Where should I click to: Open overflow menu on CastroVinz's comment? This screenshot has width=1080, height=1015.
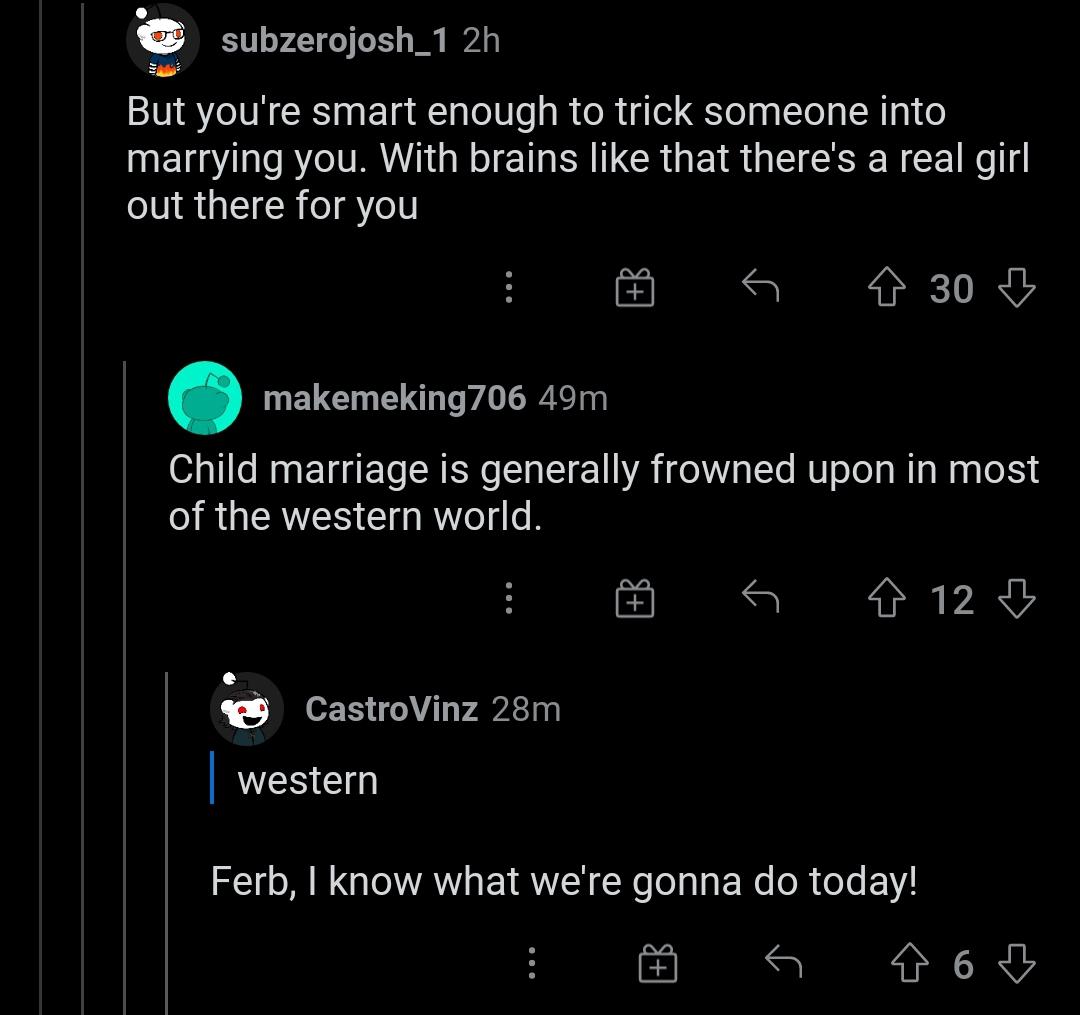pos(531,962)
